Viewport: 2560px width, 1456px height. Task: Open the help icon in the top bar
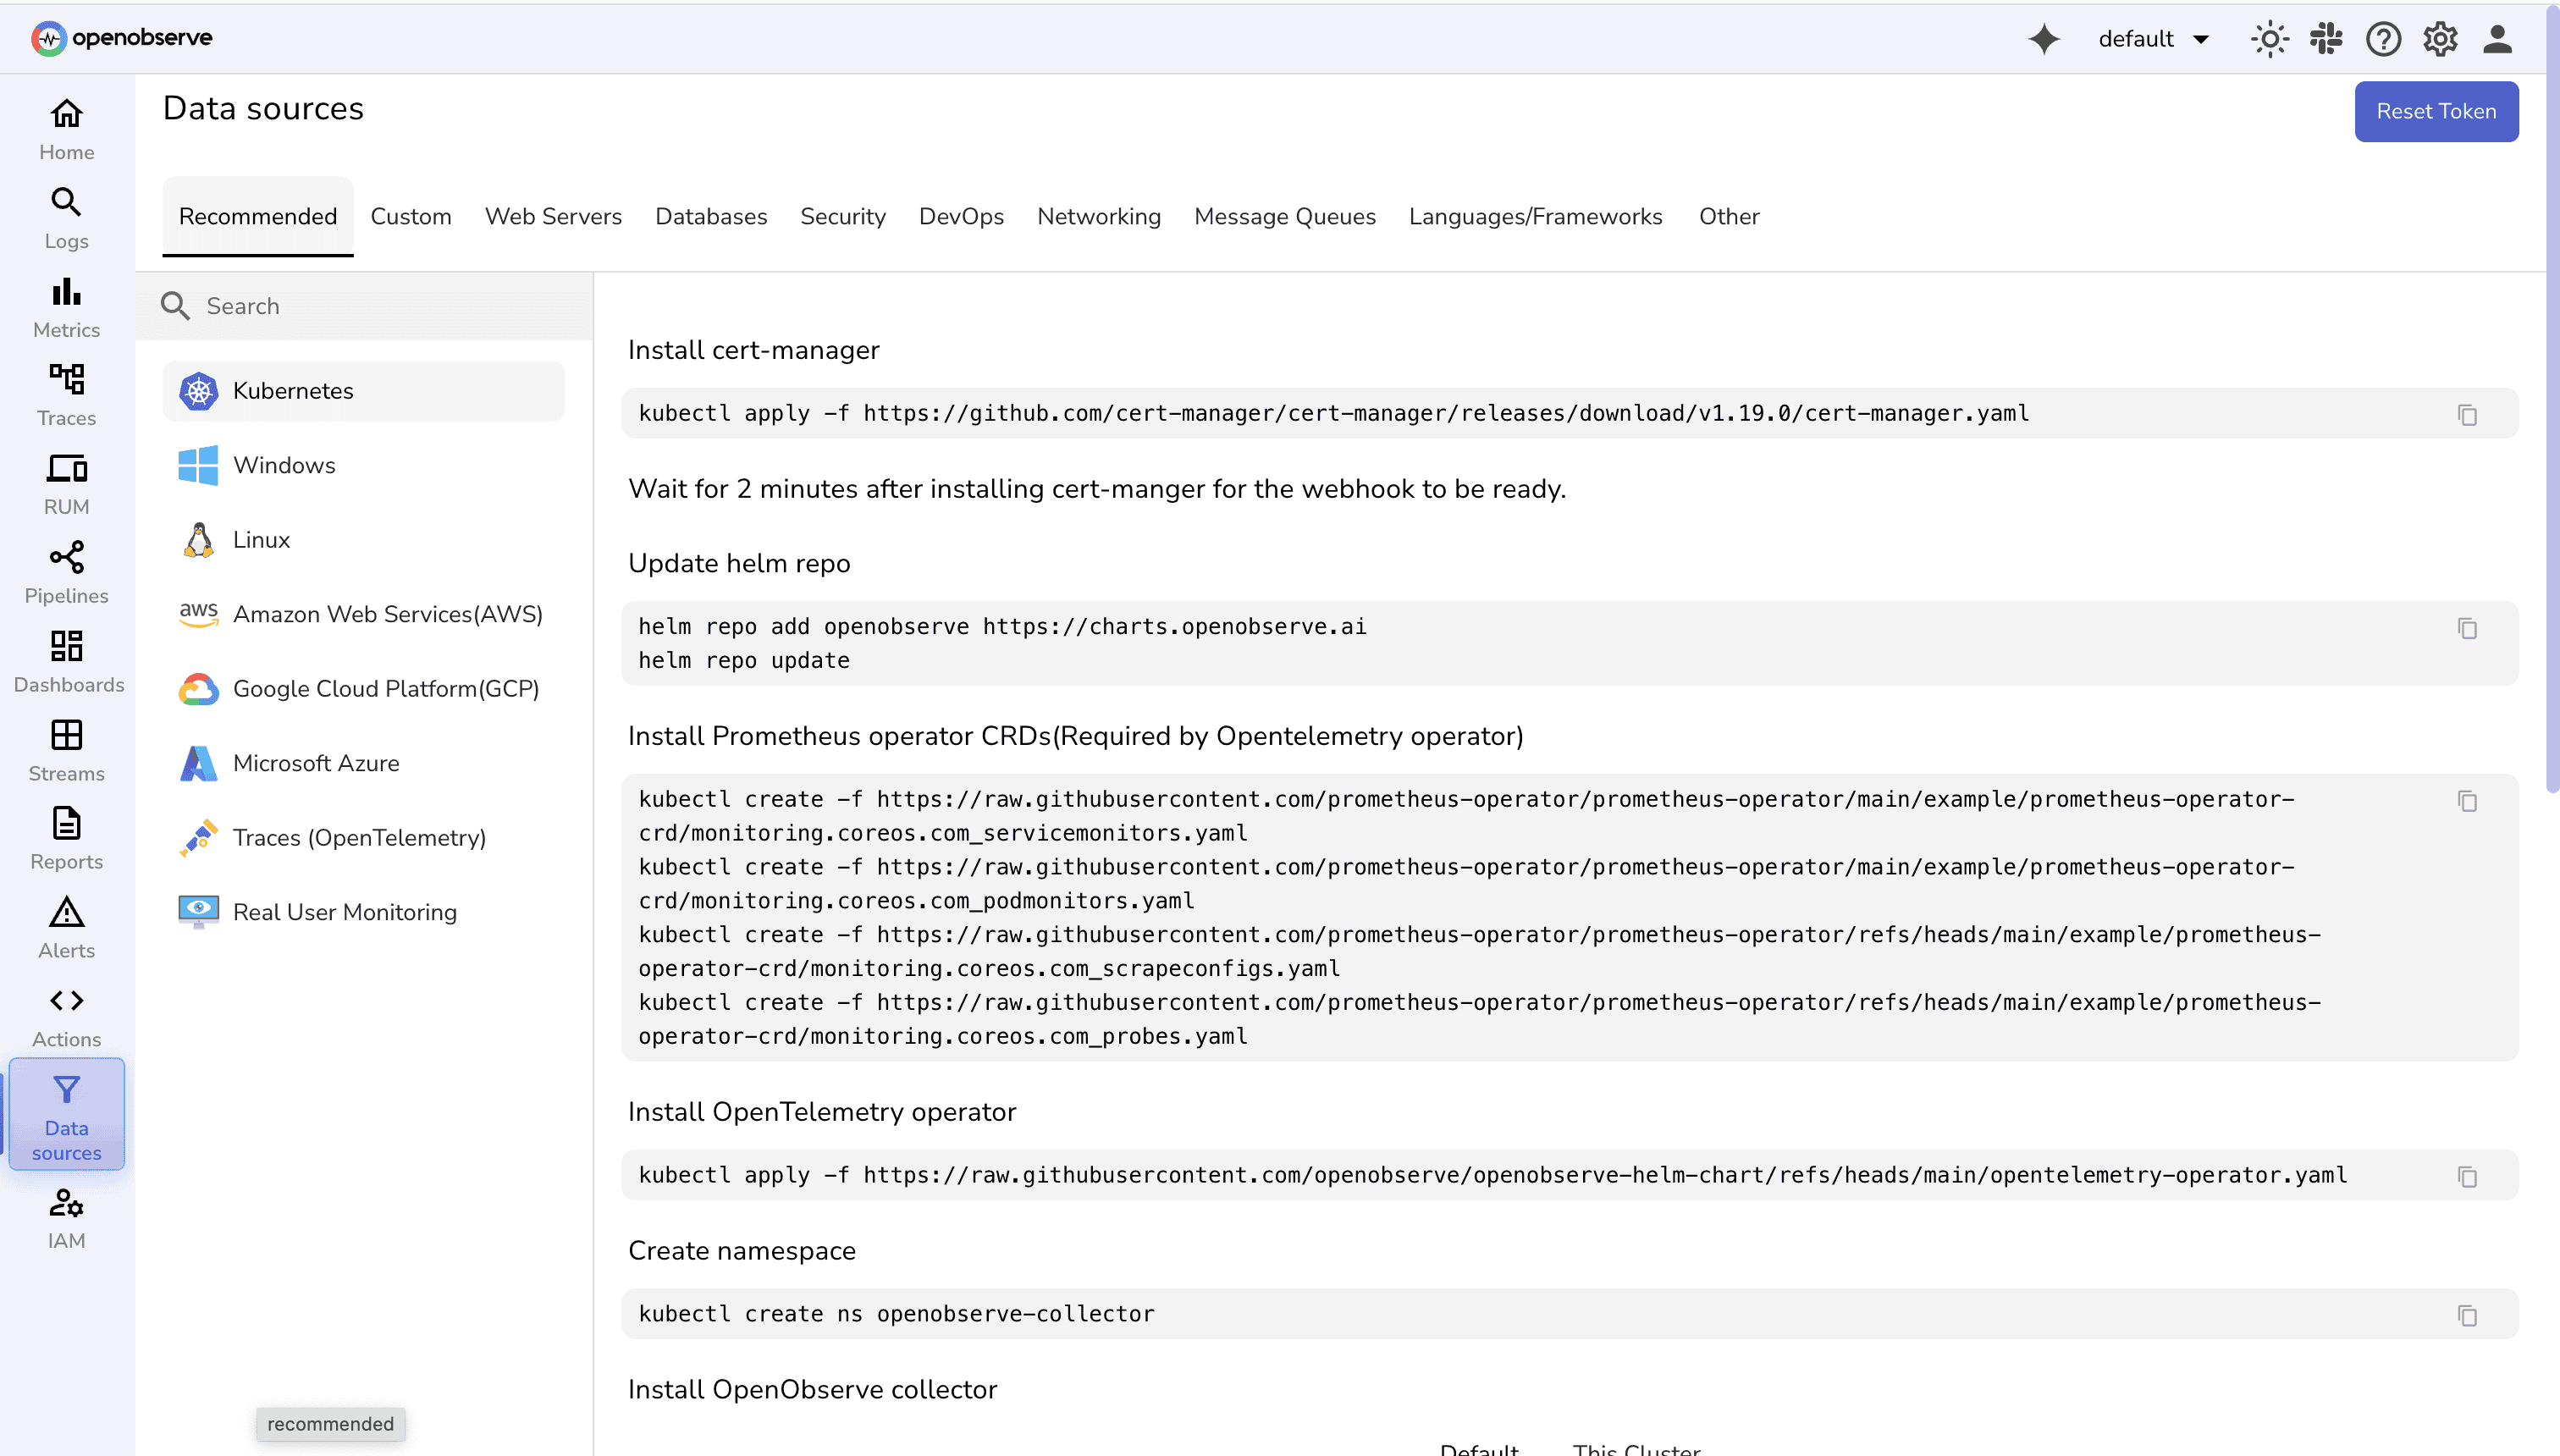tap(2383, 38)
